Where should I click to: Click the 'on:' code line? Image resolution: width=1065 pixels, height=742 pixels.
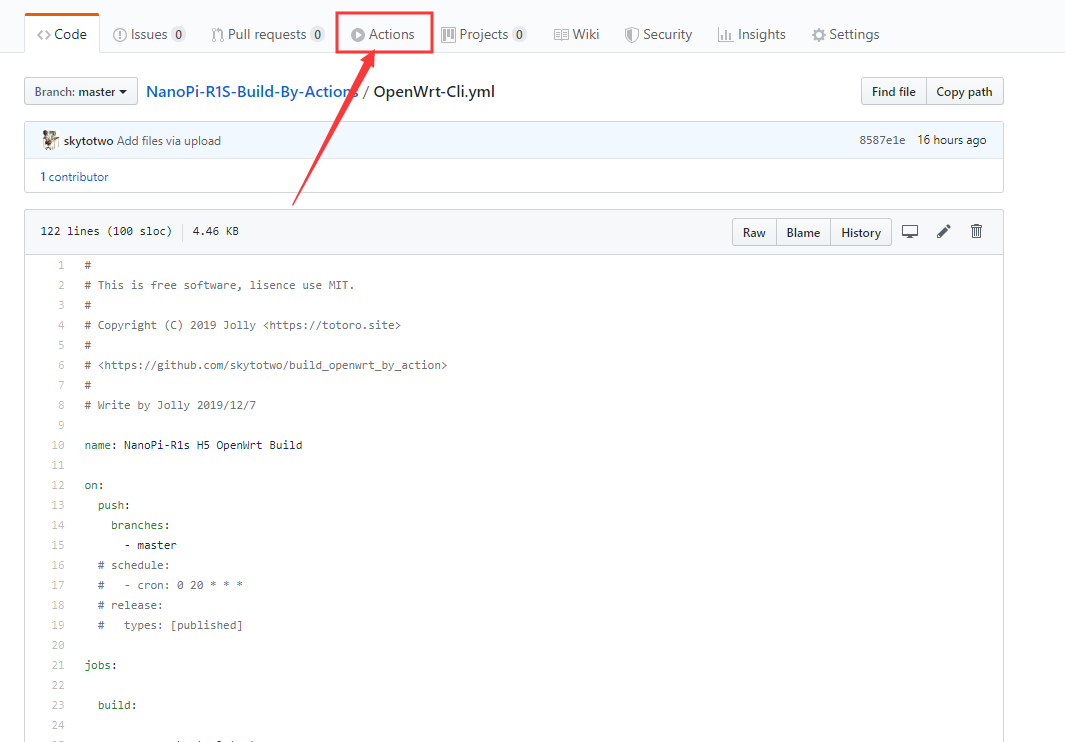point(94,485)
